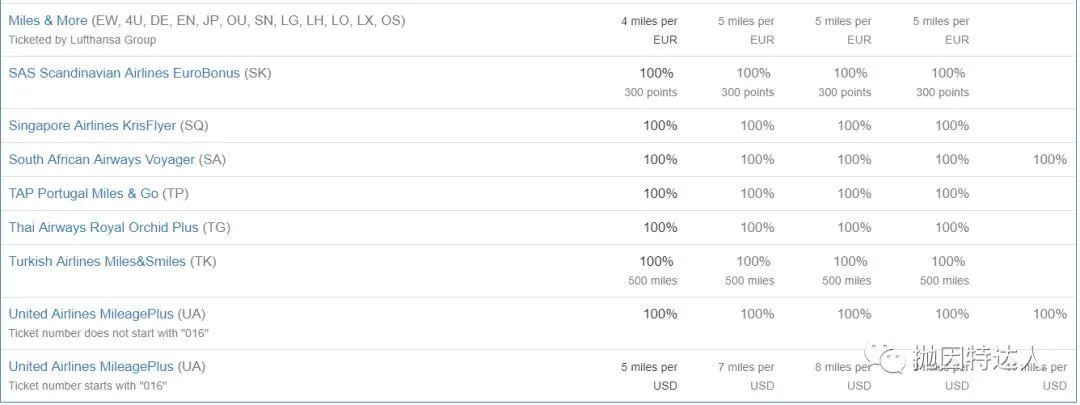The width and height of the screenshot is (1080, 405).
Task: Open Turkish Airlines Miles&Smiles link
Action: (97, 262)
